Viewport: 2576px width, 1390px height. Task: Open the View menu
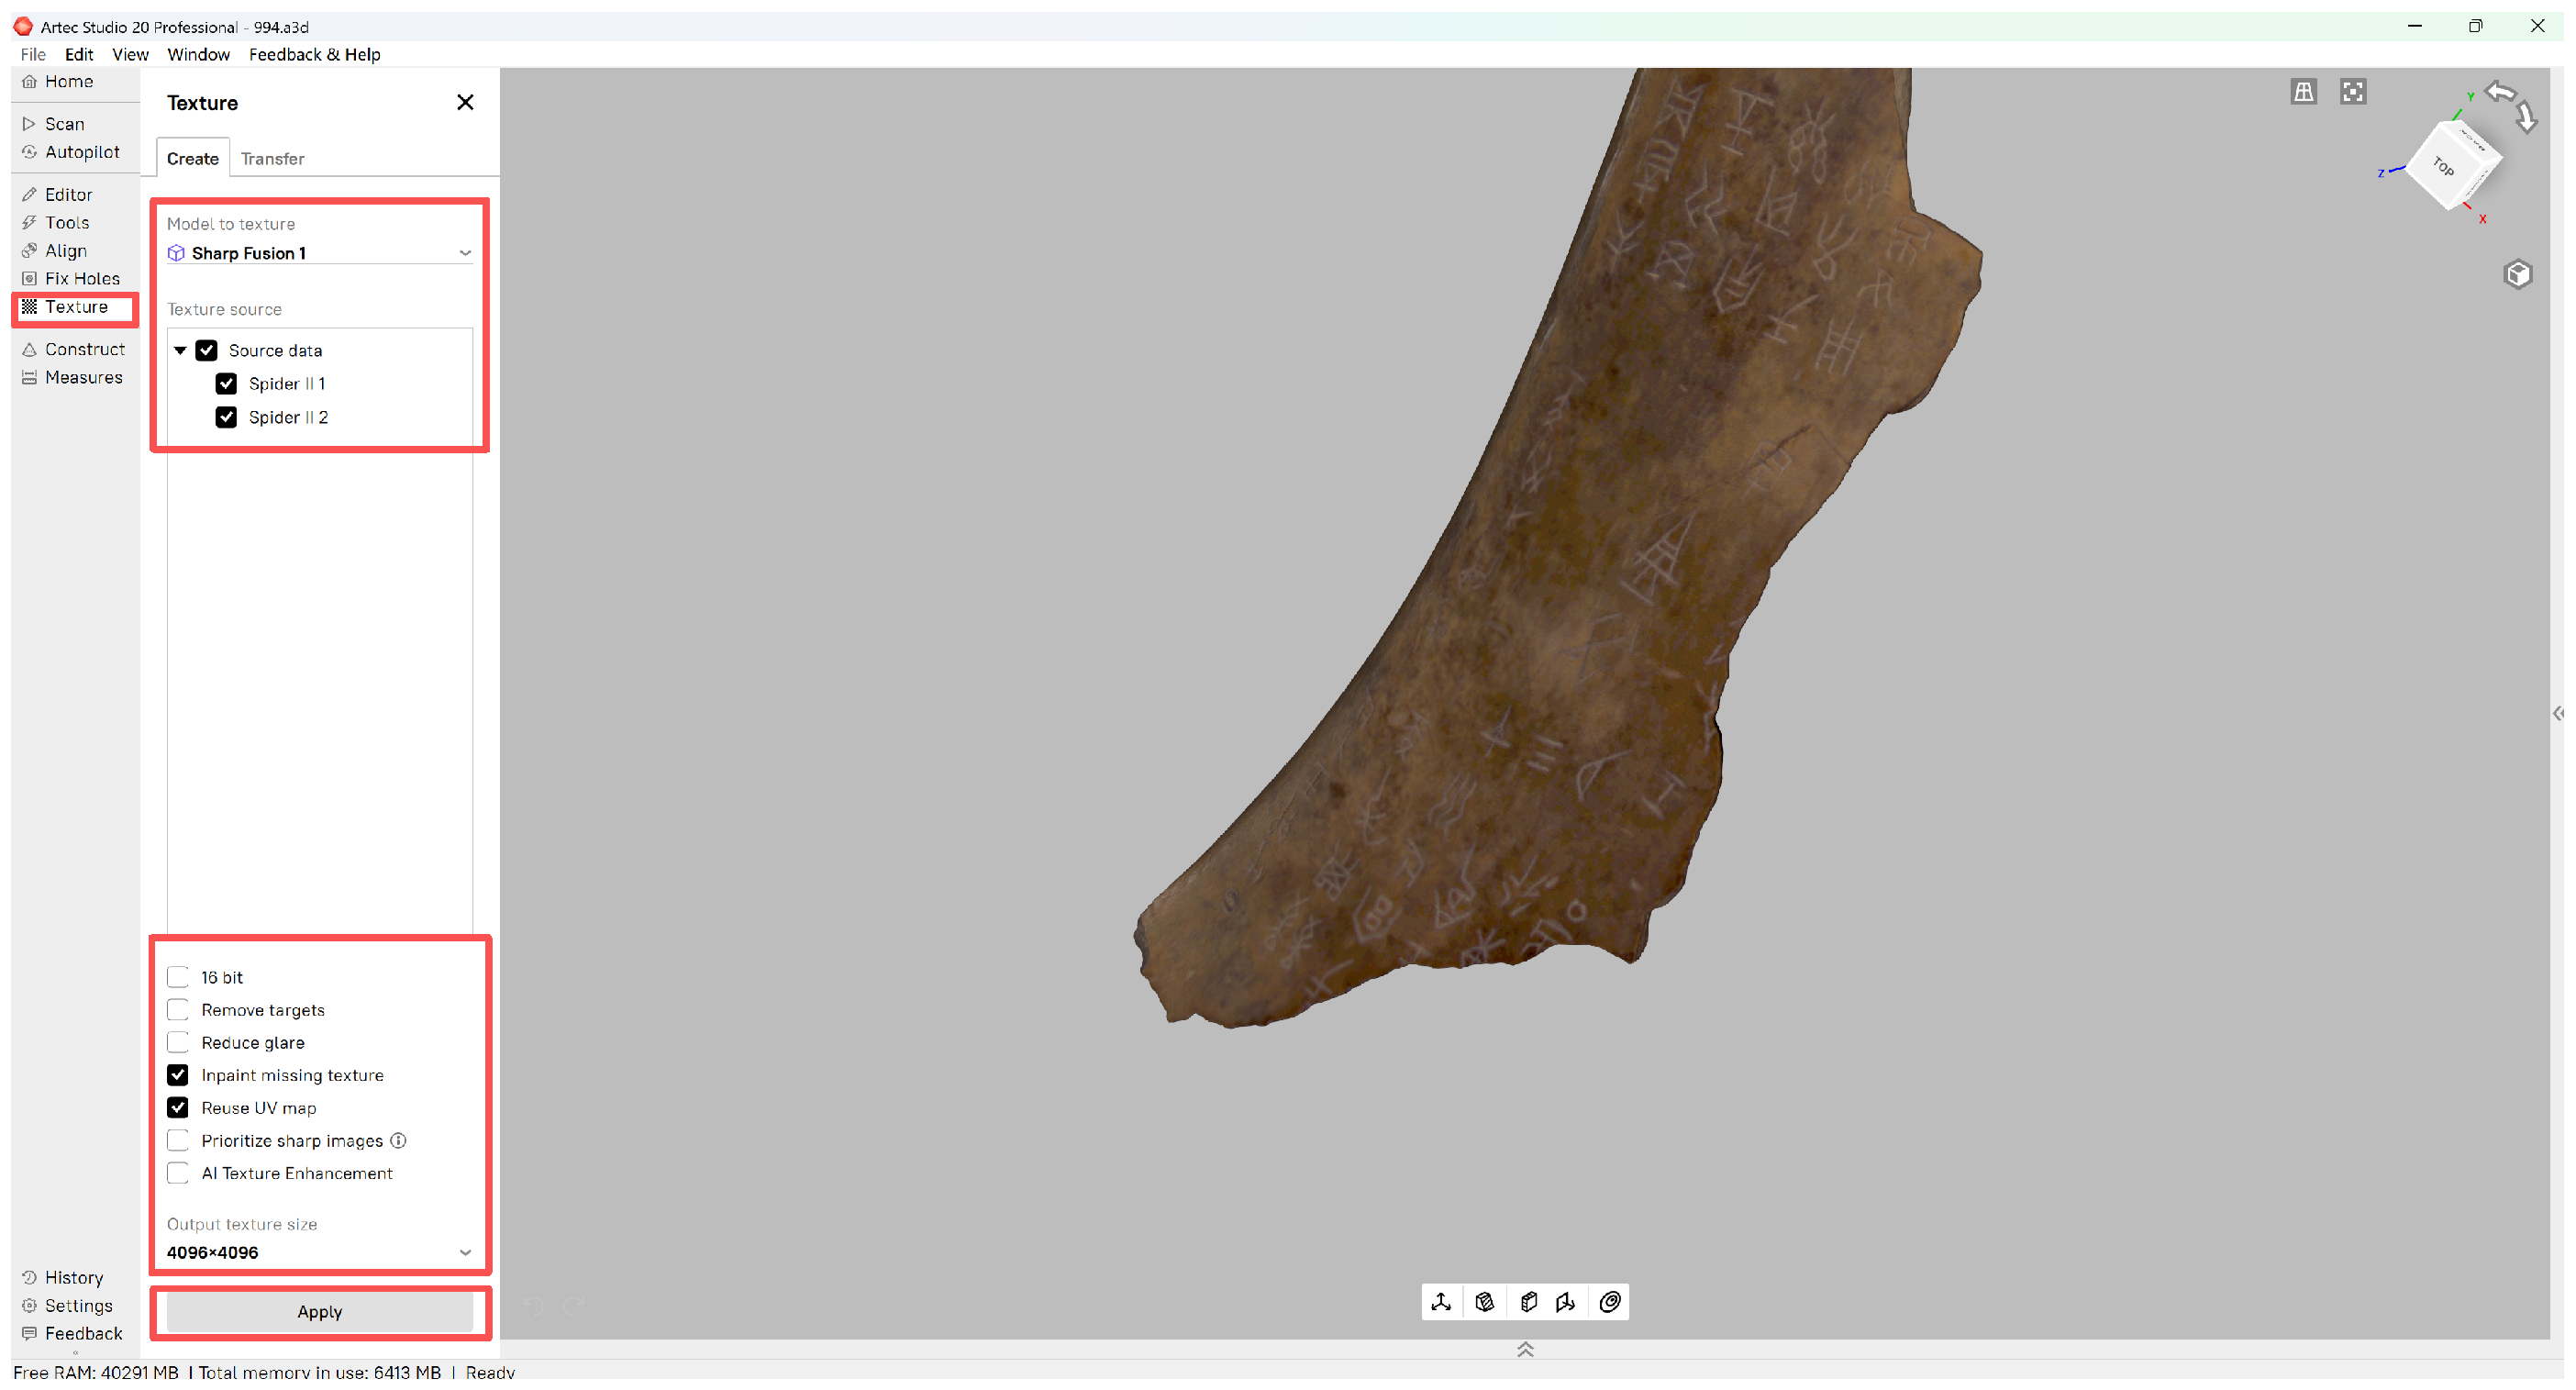click(x=130, y=55)
